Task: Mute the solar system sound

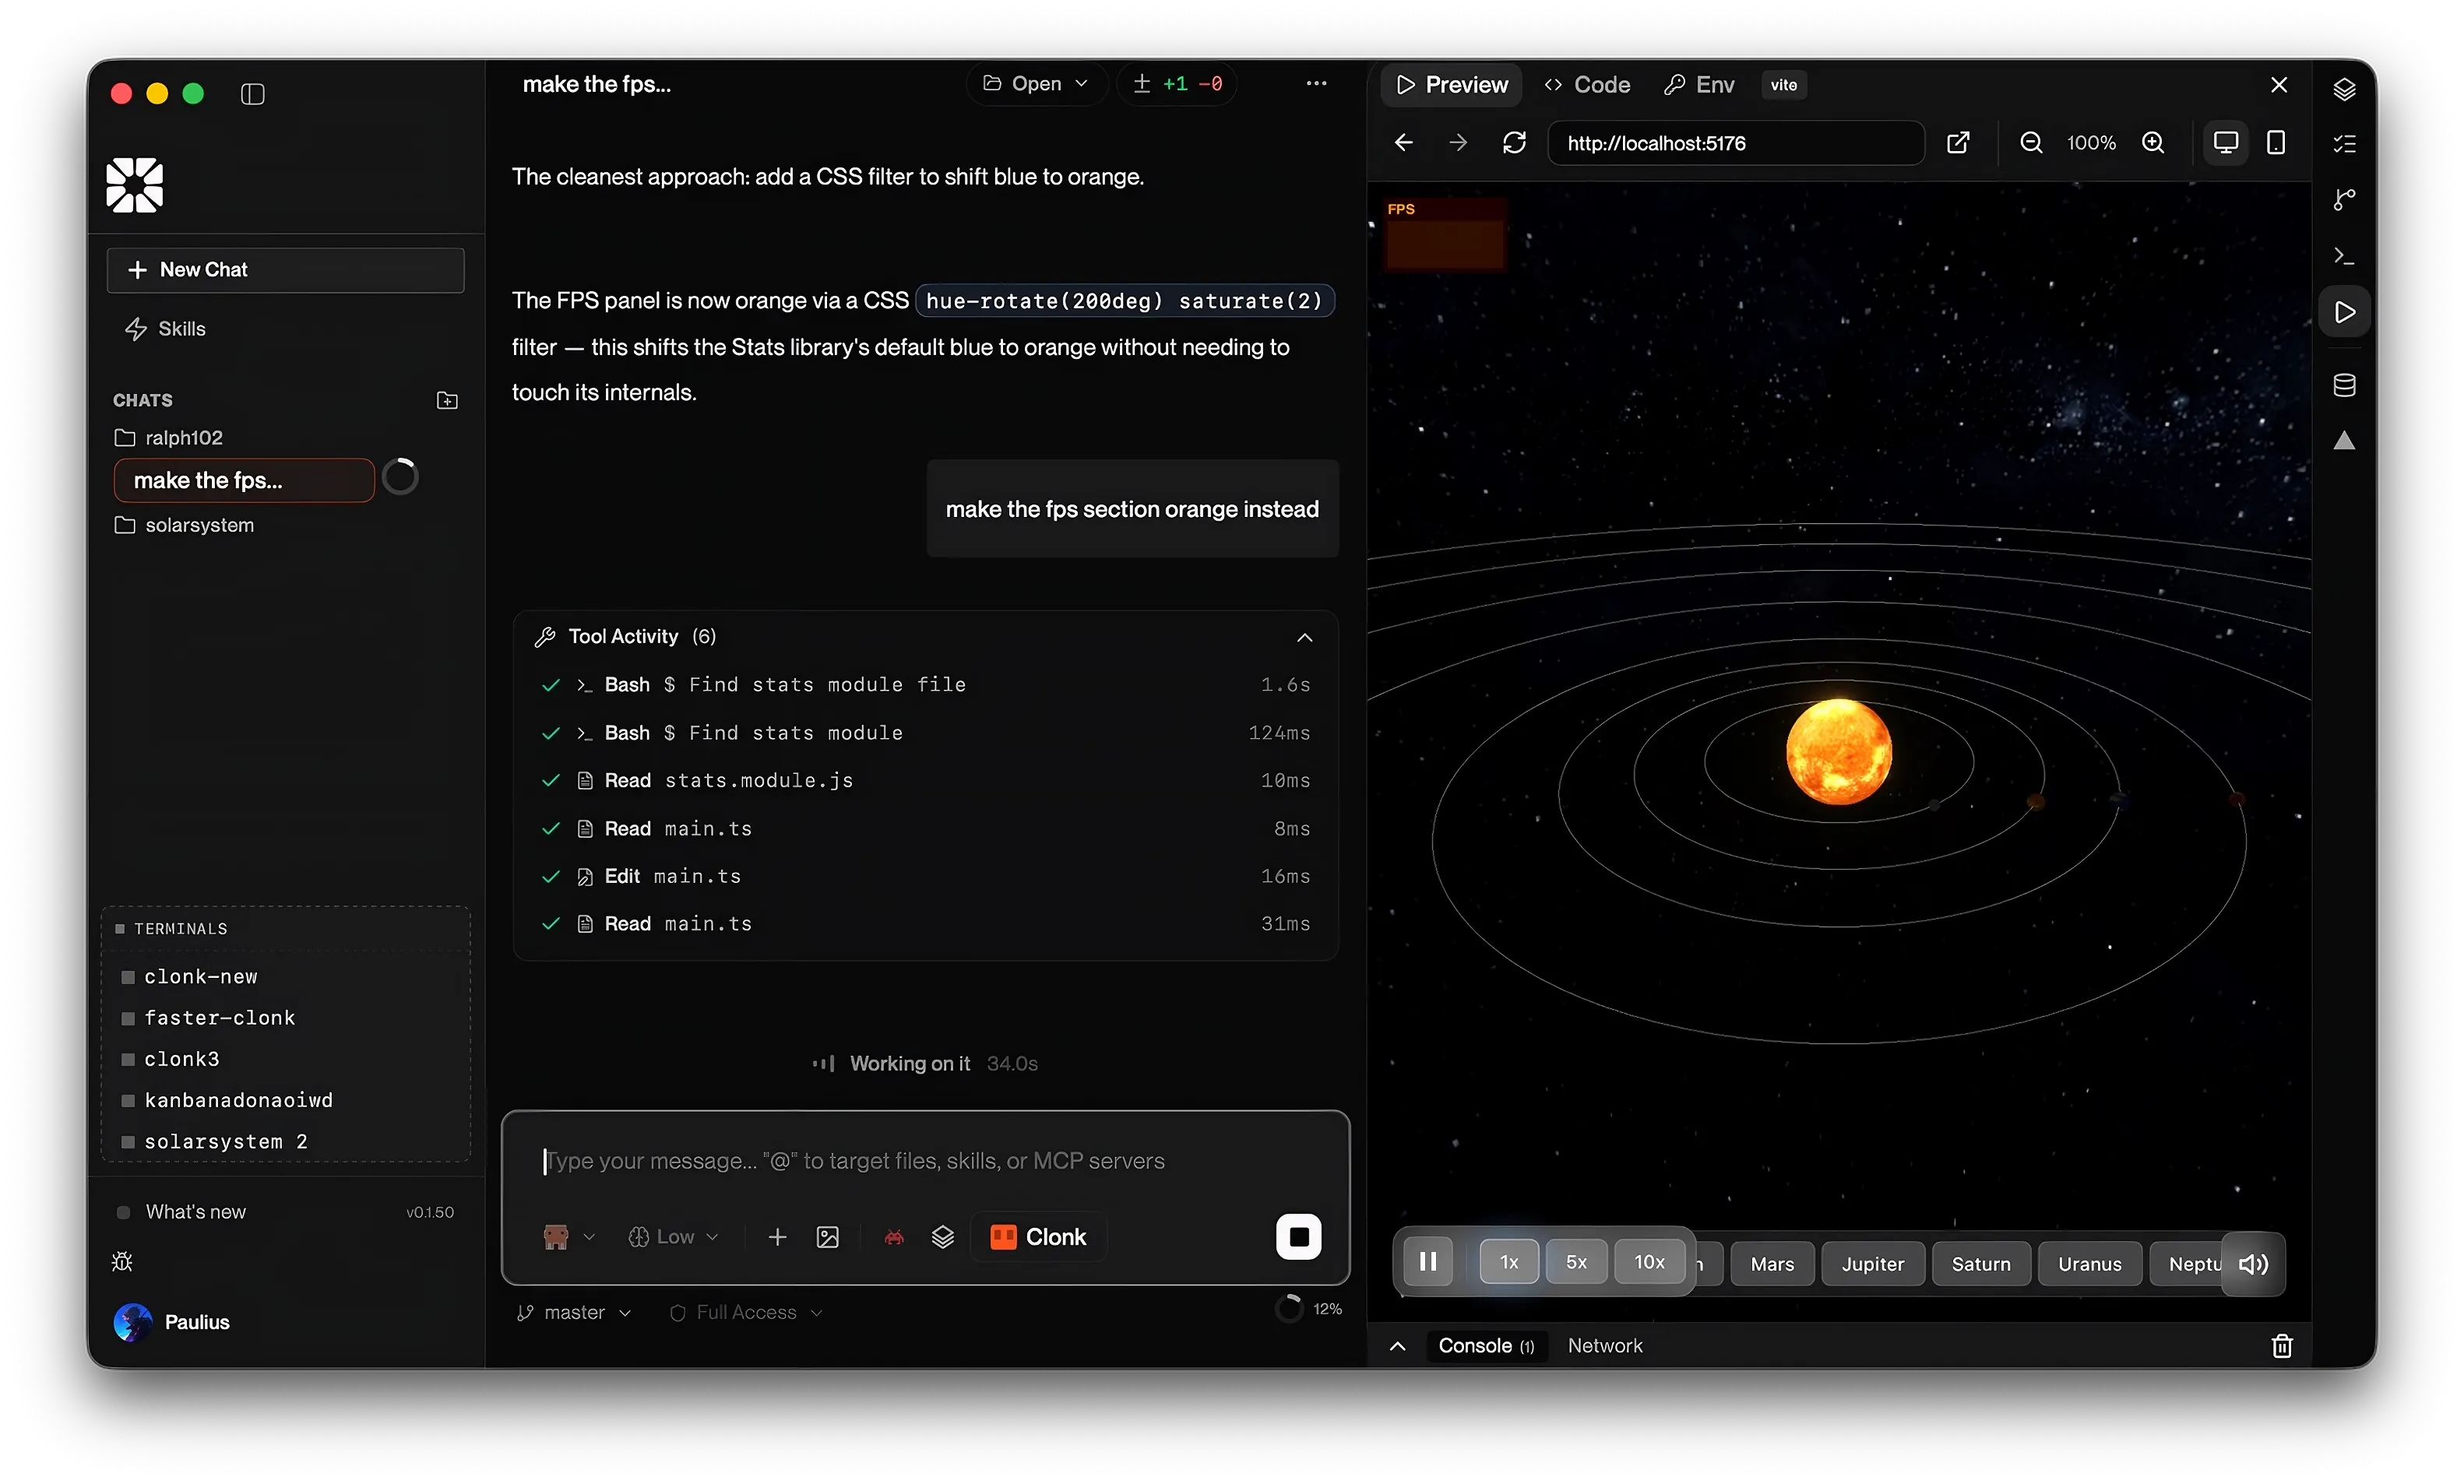Action: coord(2253,1264)
